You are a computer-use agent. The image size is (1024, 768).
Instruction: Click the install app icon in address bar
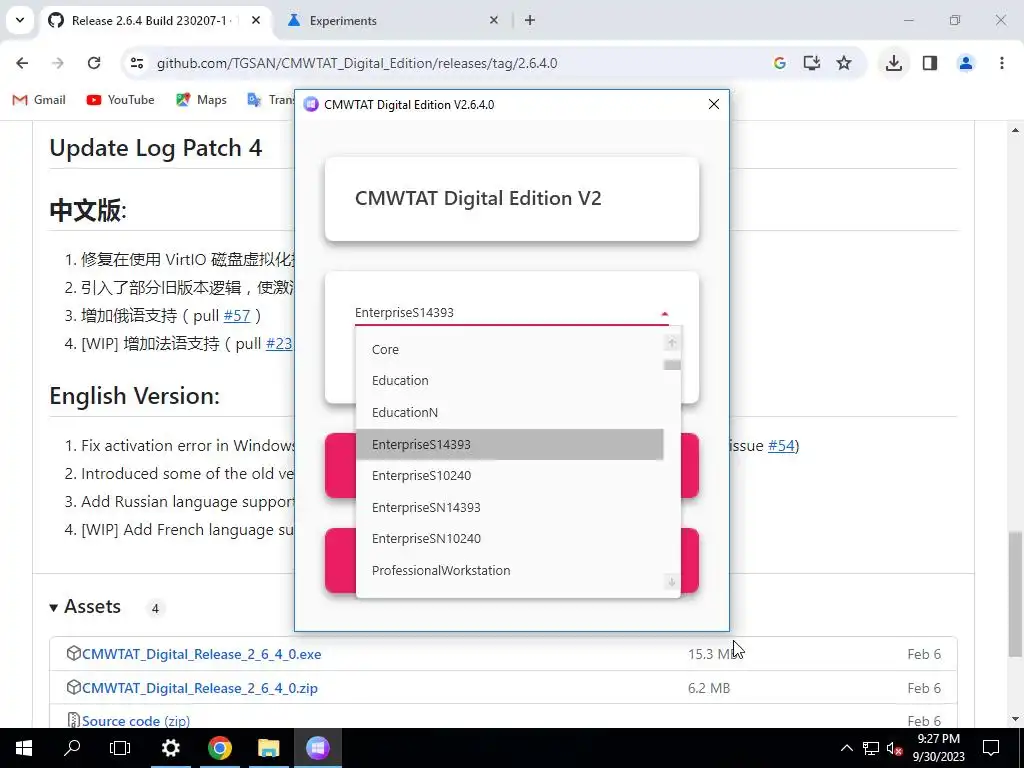[812, 63]
